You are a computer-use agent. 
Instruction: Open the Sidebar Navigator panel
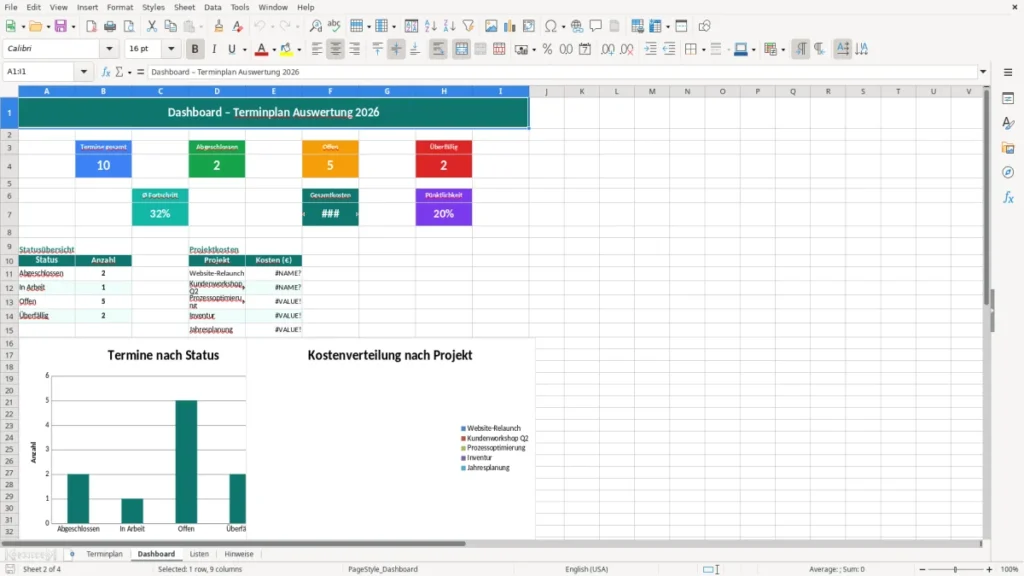coord(1008,172)
